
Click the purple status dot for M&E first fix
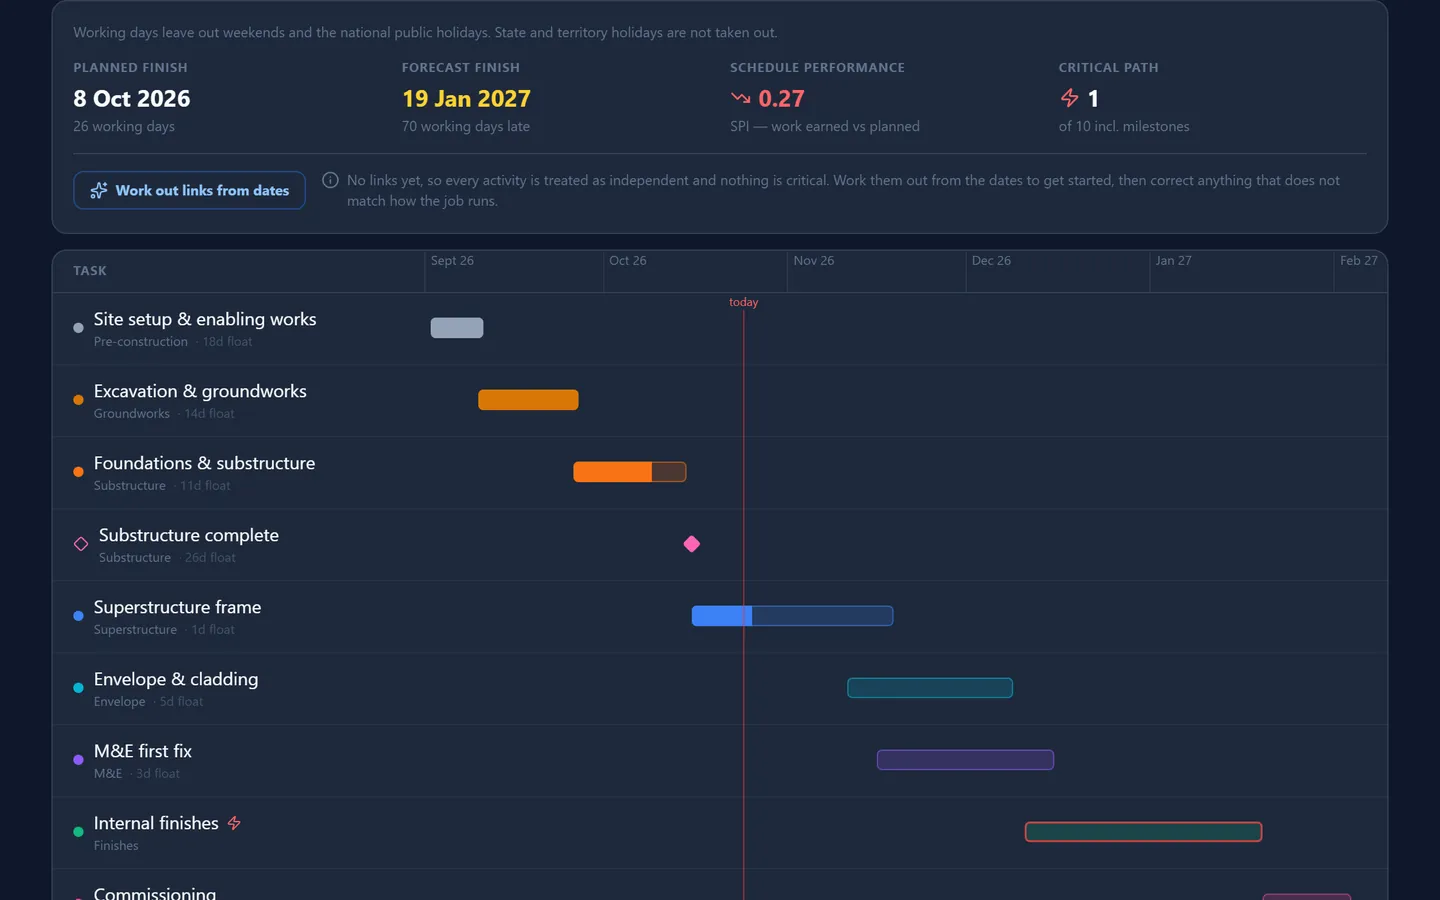click(x=78, y=760)
